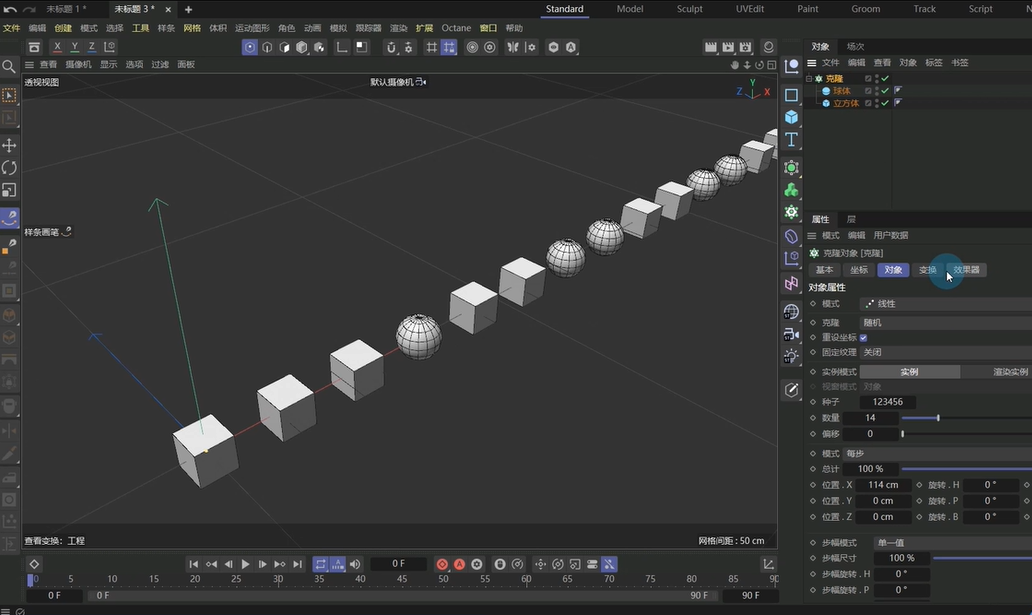Click the play forward button

(245, 564)
